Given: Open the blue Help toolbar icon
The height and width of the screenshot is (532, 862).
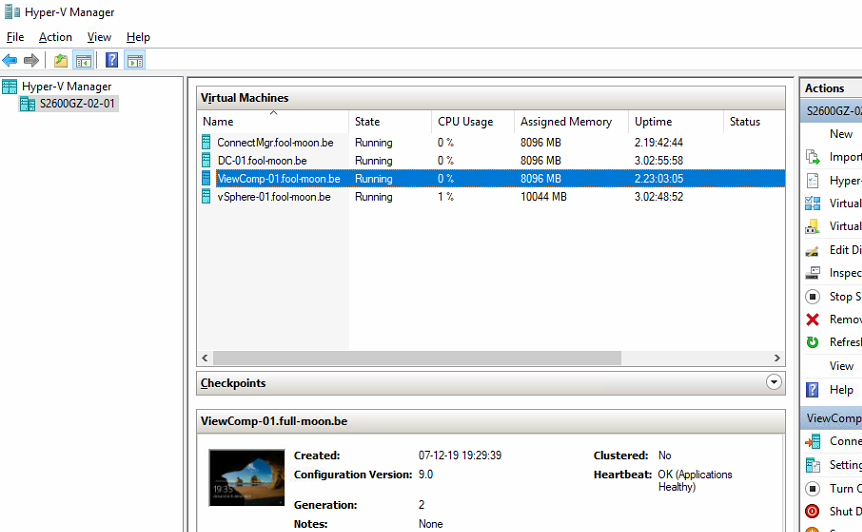Looking at the screenshot, I should (112, 60).
